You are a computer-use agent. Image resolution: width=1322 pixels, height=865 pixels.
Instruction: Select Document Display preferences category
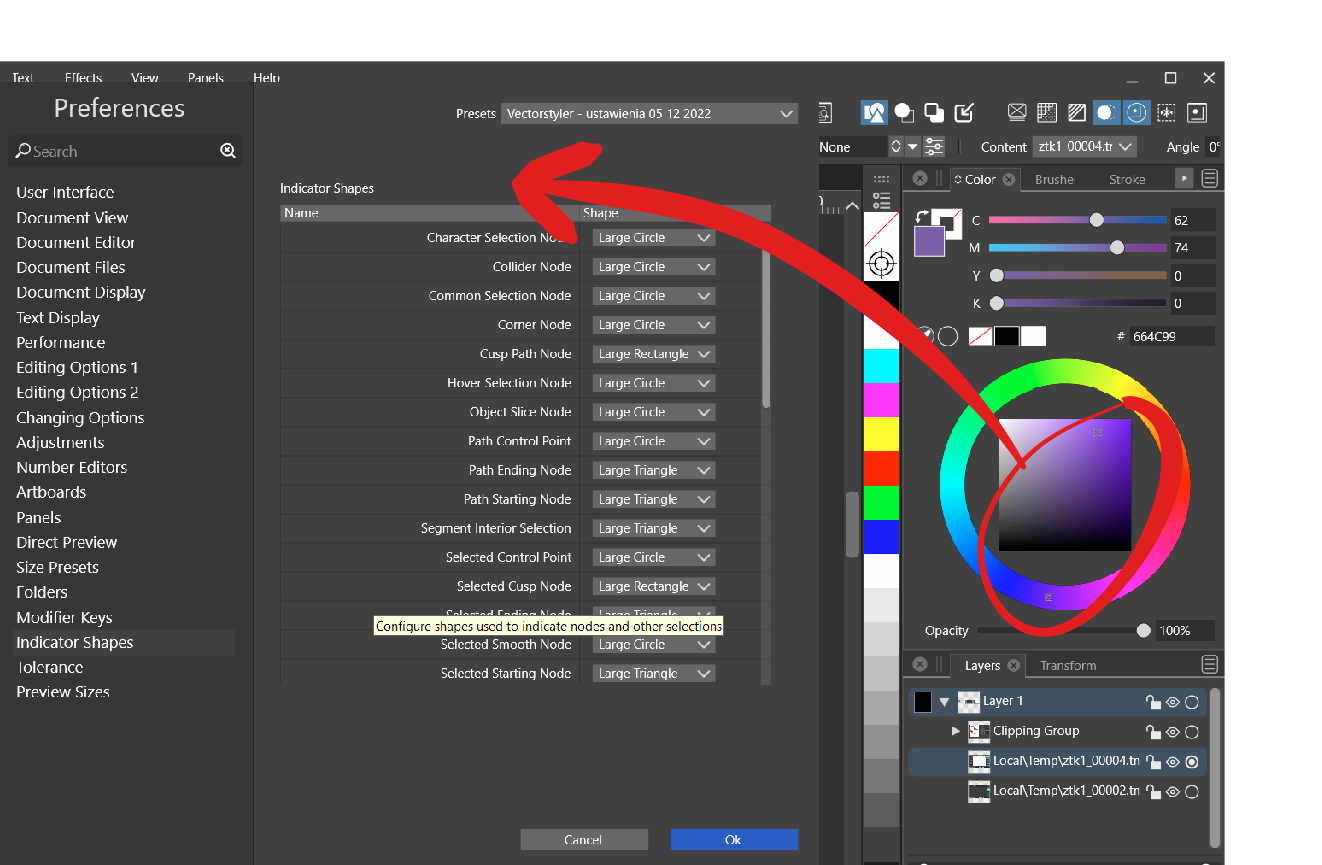[x=81, y=293]
